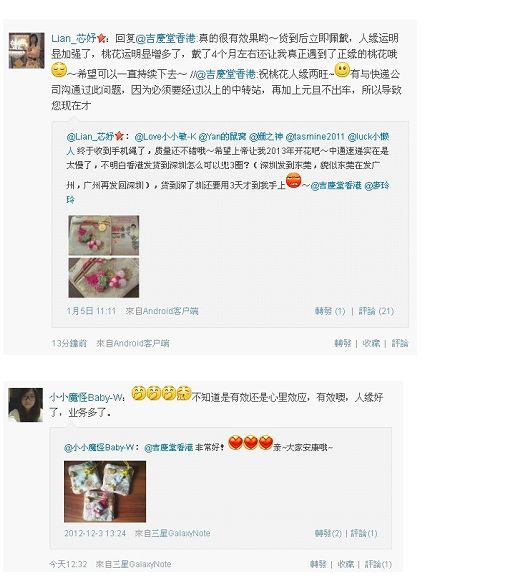This screenshot has width=524, height=577.
Task: Click the first laughing emoji in the second post
Action: [x=138, y=393]
